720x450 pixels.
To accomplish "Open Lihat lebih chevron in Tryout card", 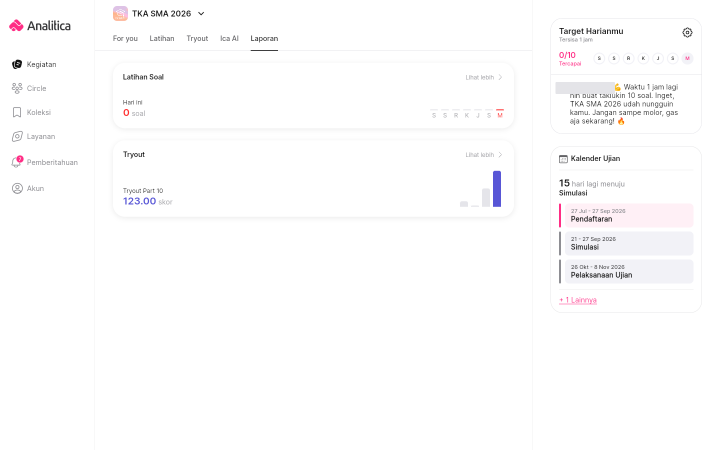I will (x=500, y=155).
